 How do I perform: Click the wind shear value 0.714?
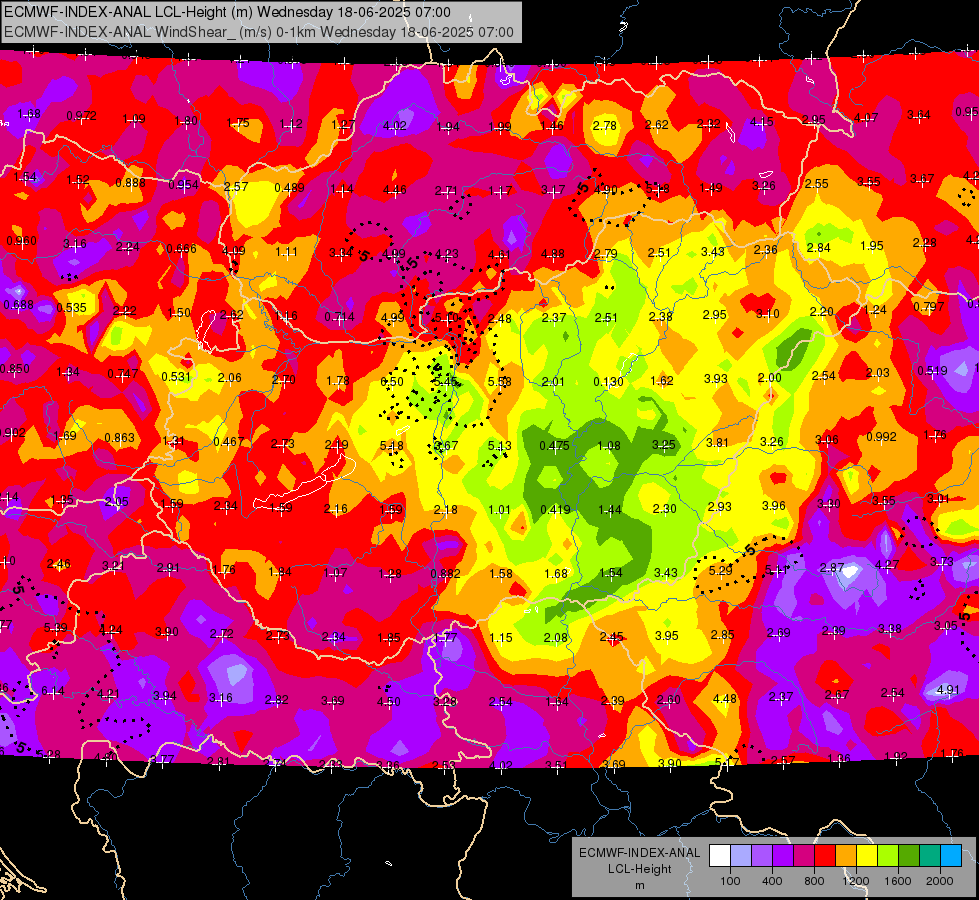(x=339, y=317)
